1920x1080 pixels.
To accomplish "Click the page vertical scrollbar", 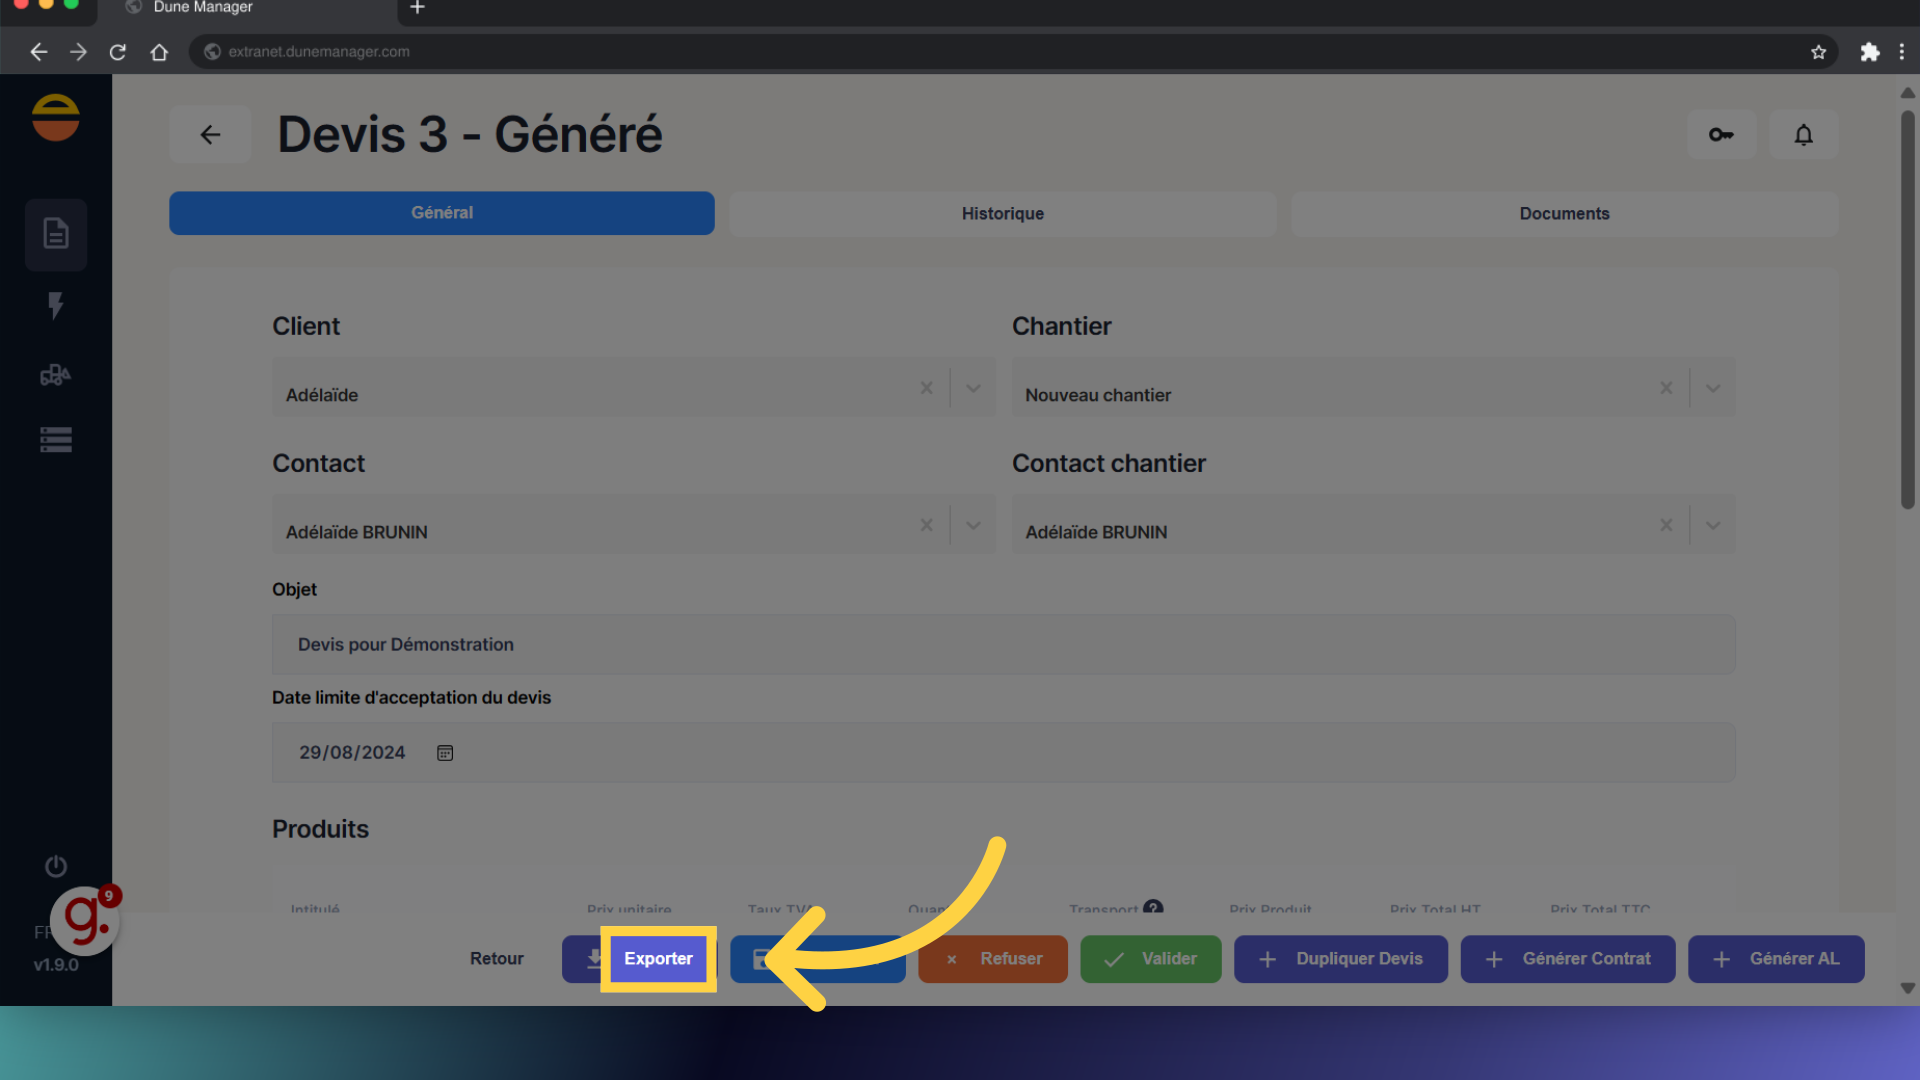I will pos(1907,310).
